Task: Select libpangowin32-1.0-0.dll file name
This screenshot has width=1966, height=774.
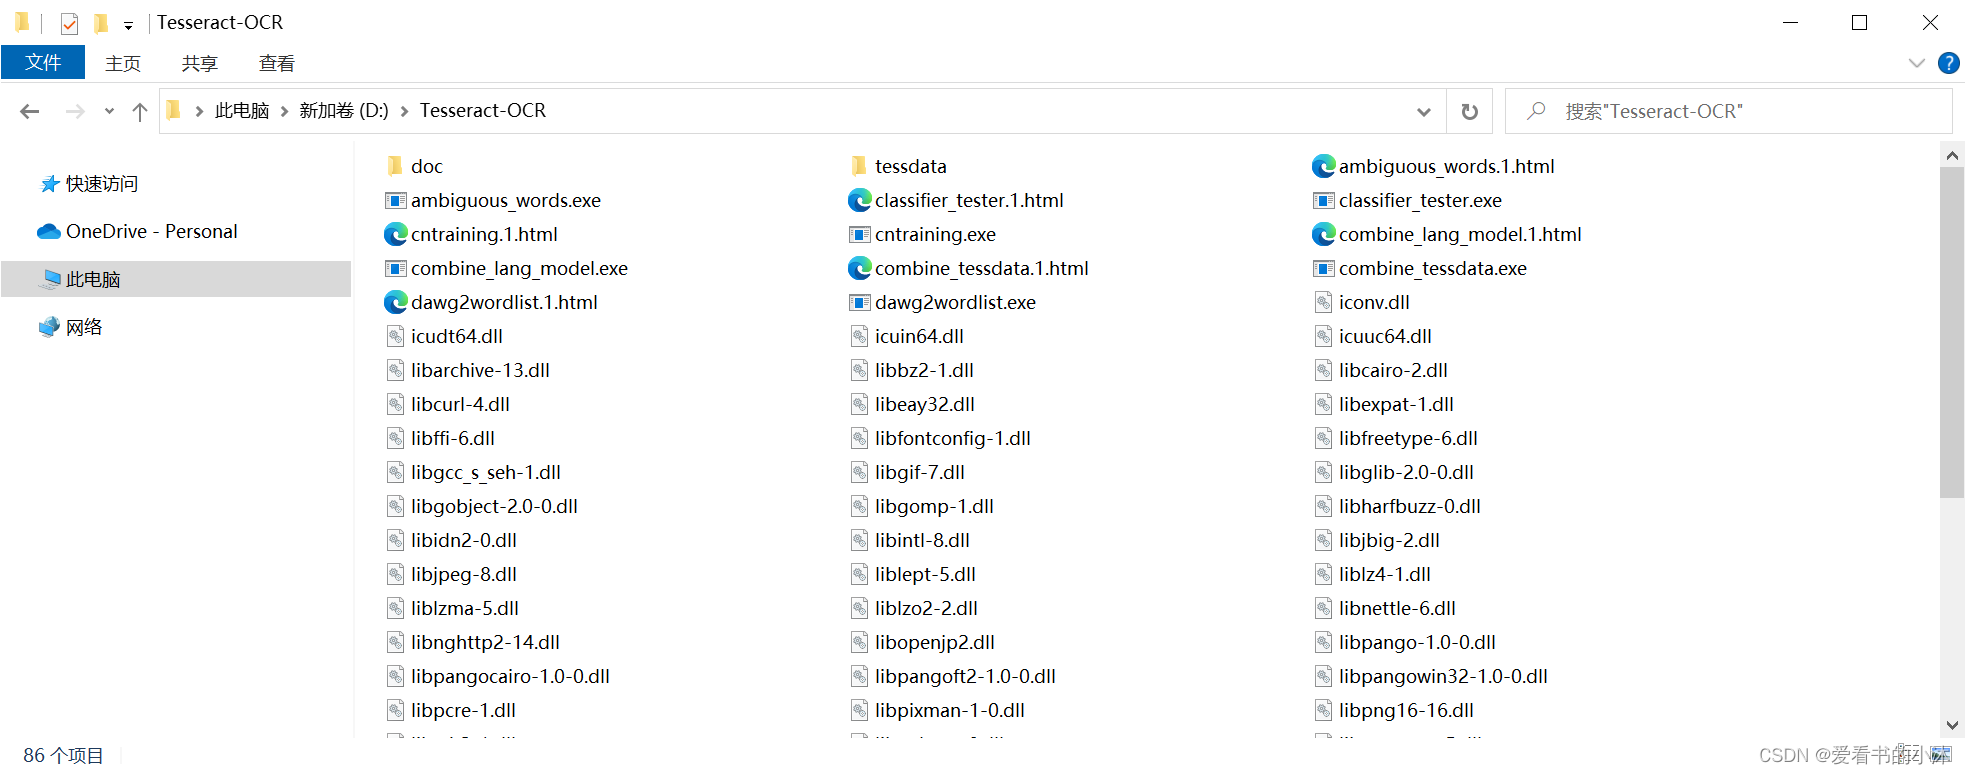Action: tap(1443, 676)
